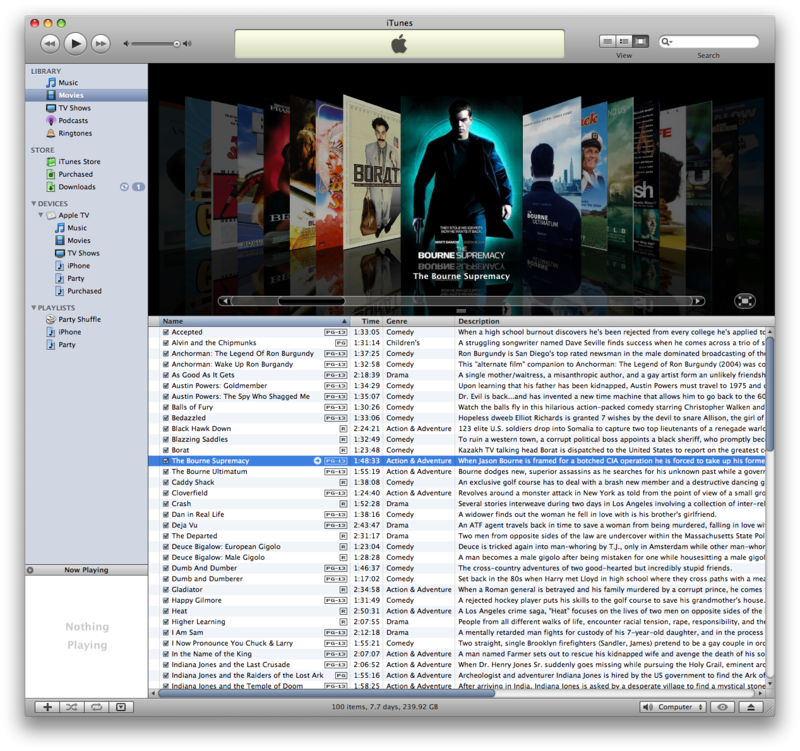Uncheck Alvin and the Chipmunks checkbox
800x751 pixels.
(x=166, y=343)
